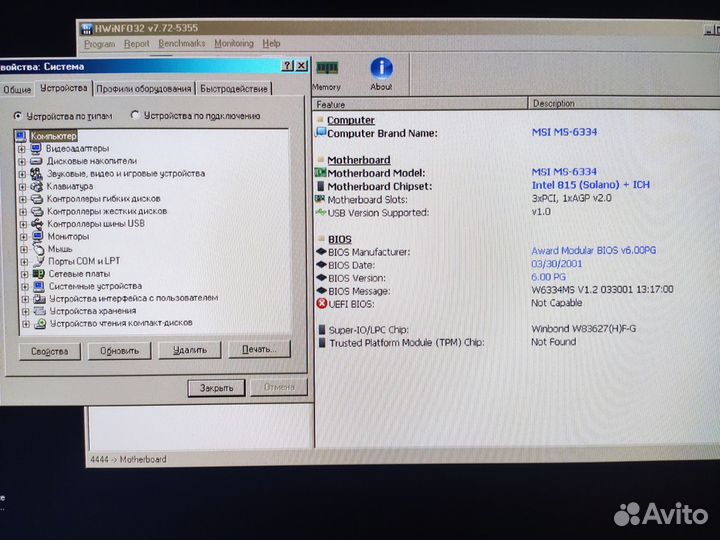Click the Устройство чтения компакт-дисков icon
This screenshot has width=720, height=540.
[x=40, y=323]
